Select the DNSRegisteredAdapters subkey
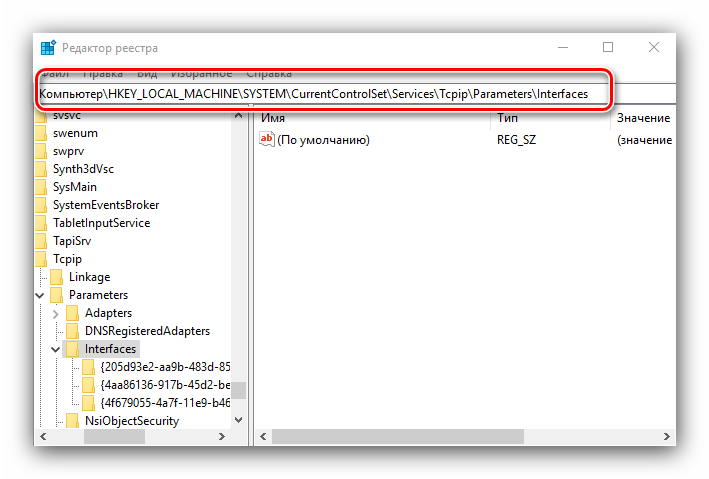The image size is (709, 479). click(147, 331)
